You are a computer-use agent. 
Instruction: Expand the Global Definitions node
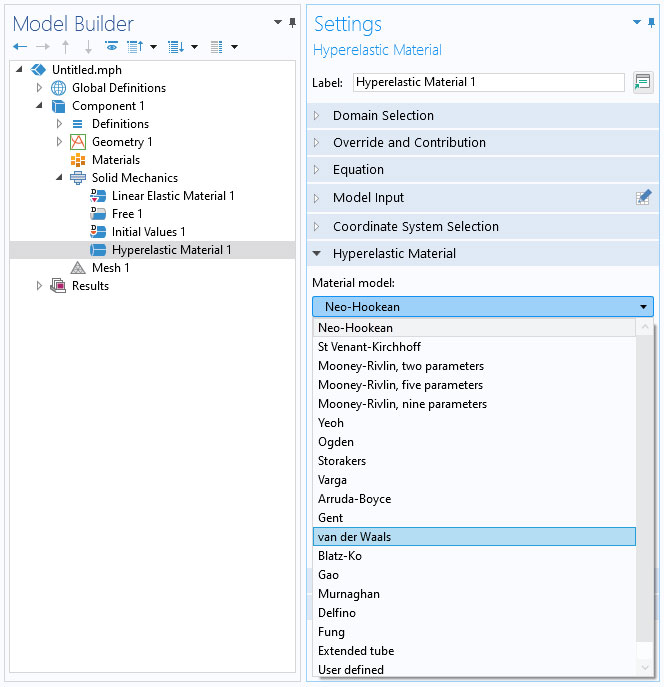(39, 88)
